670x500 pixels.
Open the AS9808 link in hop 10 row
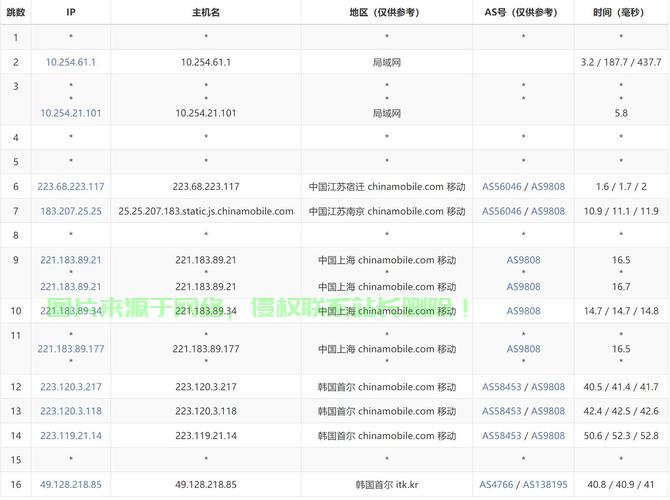(523, 311)
